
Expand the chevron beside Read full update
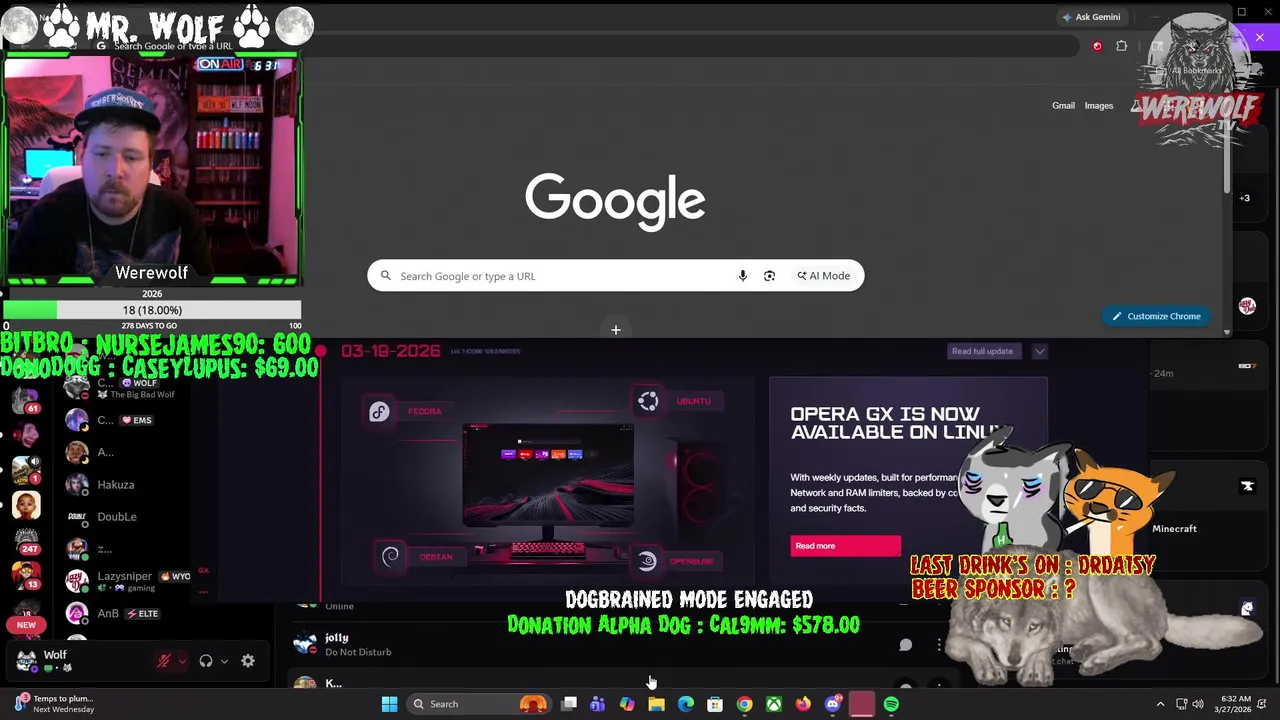tap(1039, 351)
